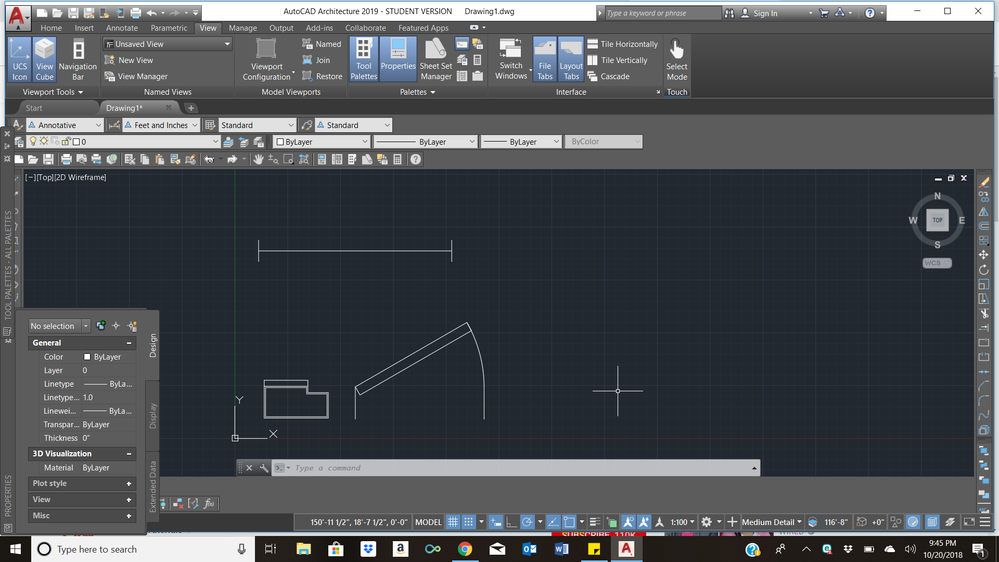This screenshot has width=999, height=562.
Task: Toggle the Tool Palettes button
Action: (364, 59)
